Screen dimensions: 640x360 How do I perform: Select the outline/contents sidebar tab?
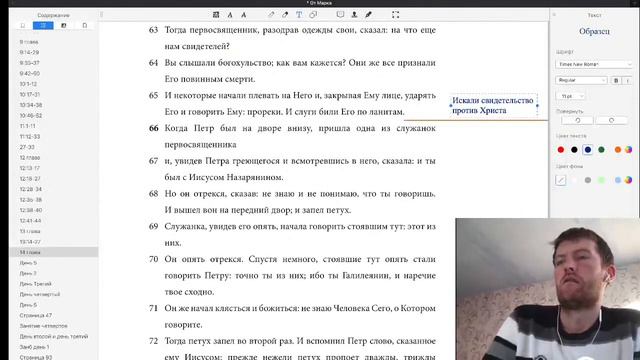click(x=43, y=25)
